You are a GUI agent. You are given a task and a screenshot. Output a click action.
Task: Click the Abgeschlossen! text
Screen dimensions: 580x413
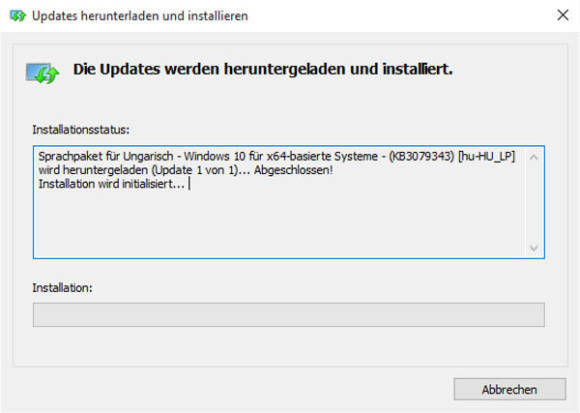pyautogui.click(x=293, y=170)
